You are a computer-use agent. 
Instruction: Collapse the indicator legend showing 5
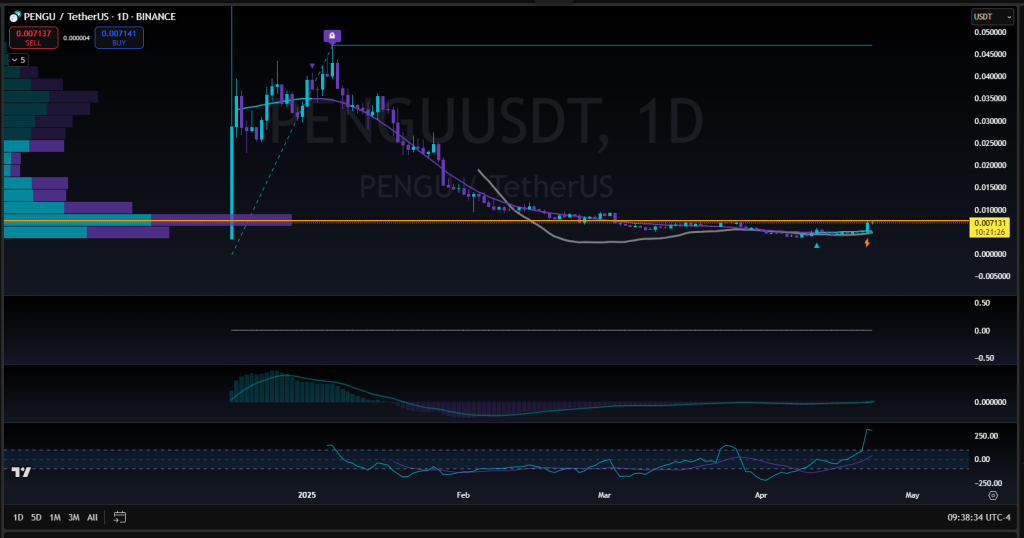(x=18, y=60)
